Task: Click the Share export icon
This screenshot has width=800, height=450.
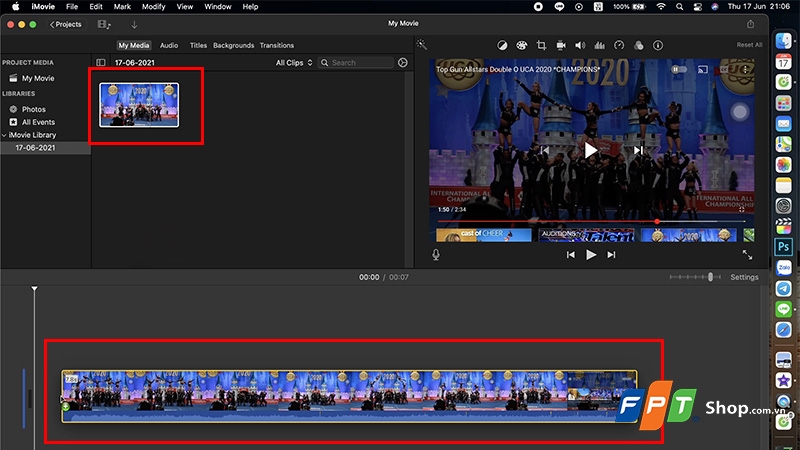Action: (751, 24)
